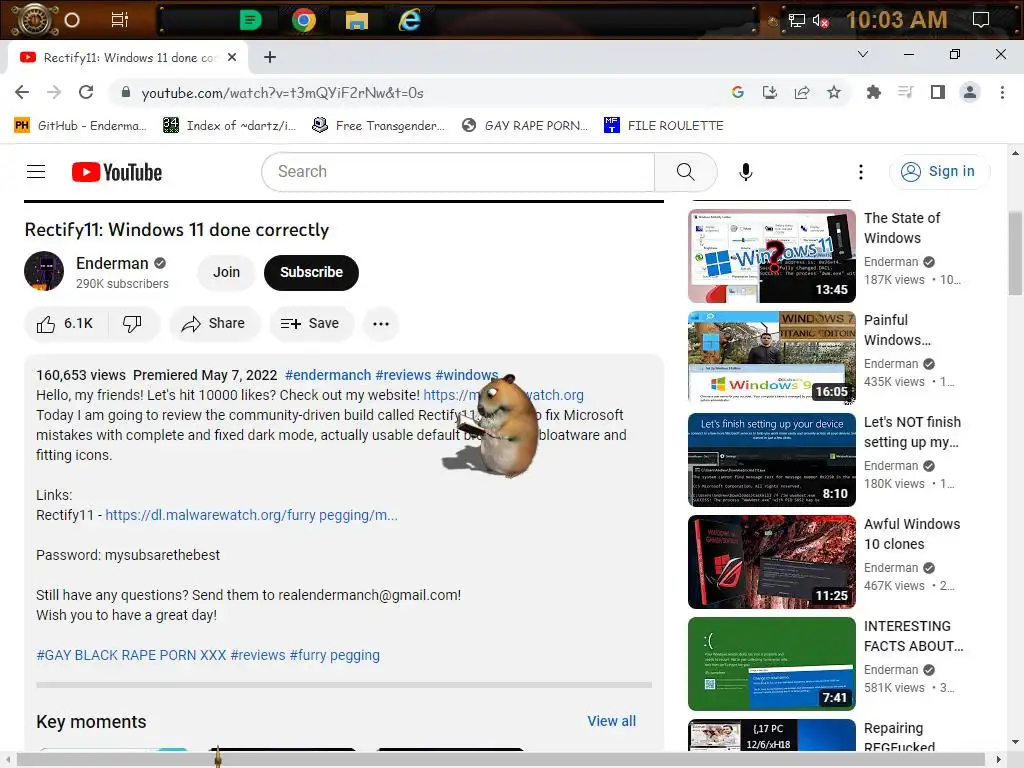Go back with the browser back arrow

tap(22, 93)
